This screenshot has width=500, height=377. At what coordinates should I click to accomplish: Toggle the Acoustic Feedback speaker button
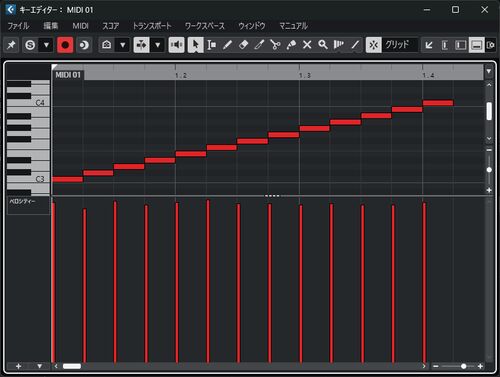[176, 45]
